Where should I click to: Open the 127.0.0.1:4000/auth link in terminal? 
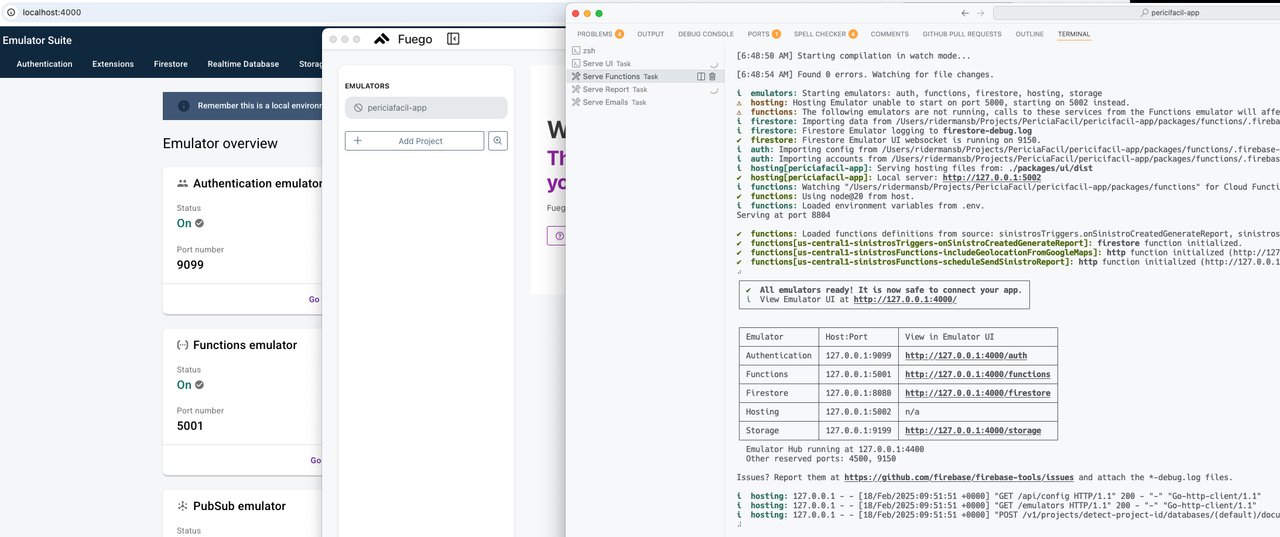tap(966, 355)
